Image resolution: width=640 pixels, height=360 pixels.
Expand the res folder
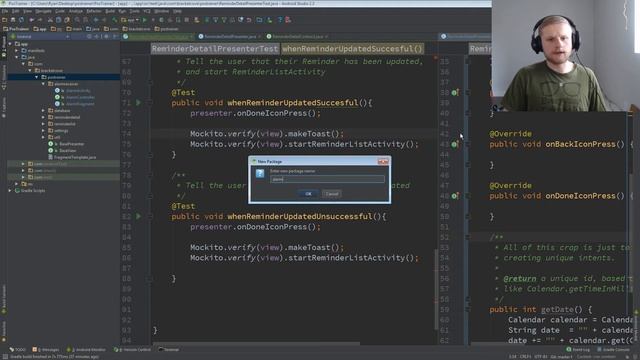[17, 184]
